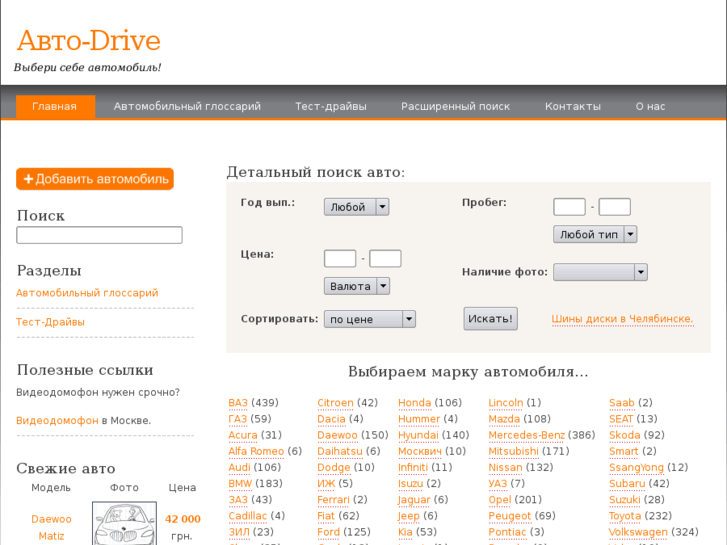The height and width of the screenshot is (545, 727).
Task: Focus the minimum Пробег input field
Action: 569,207
